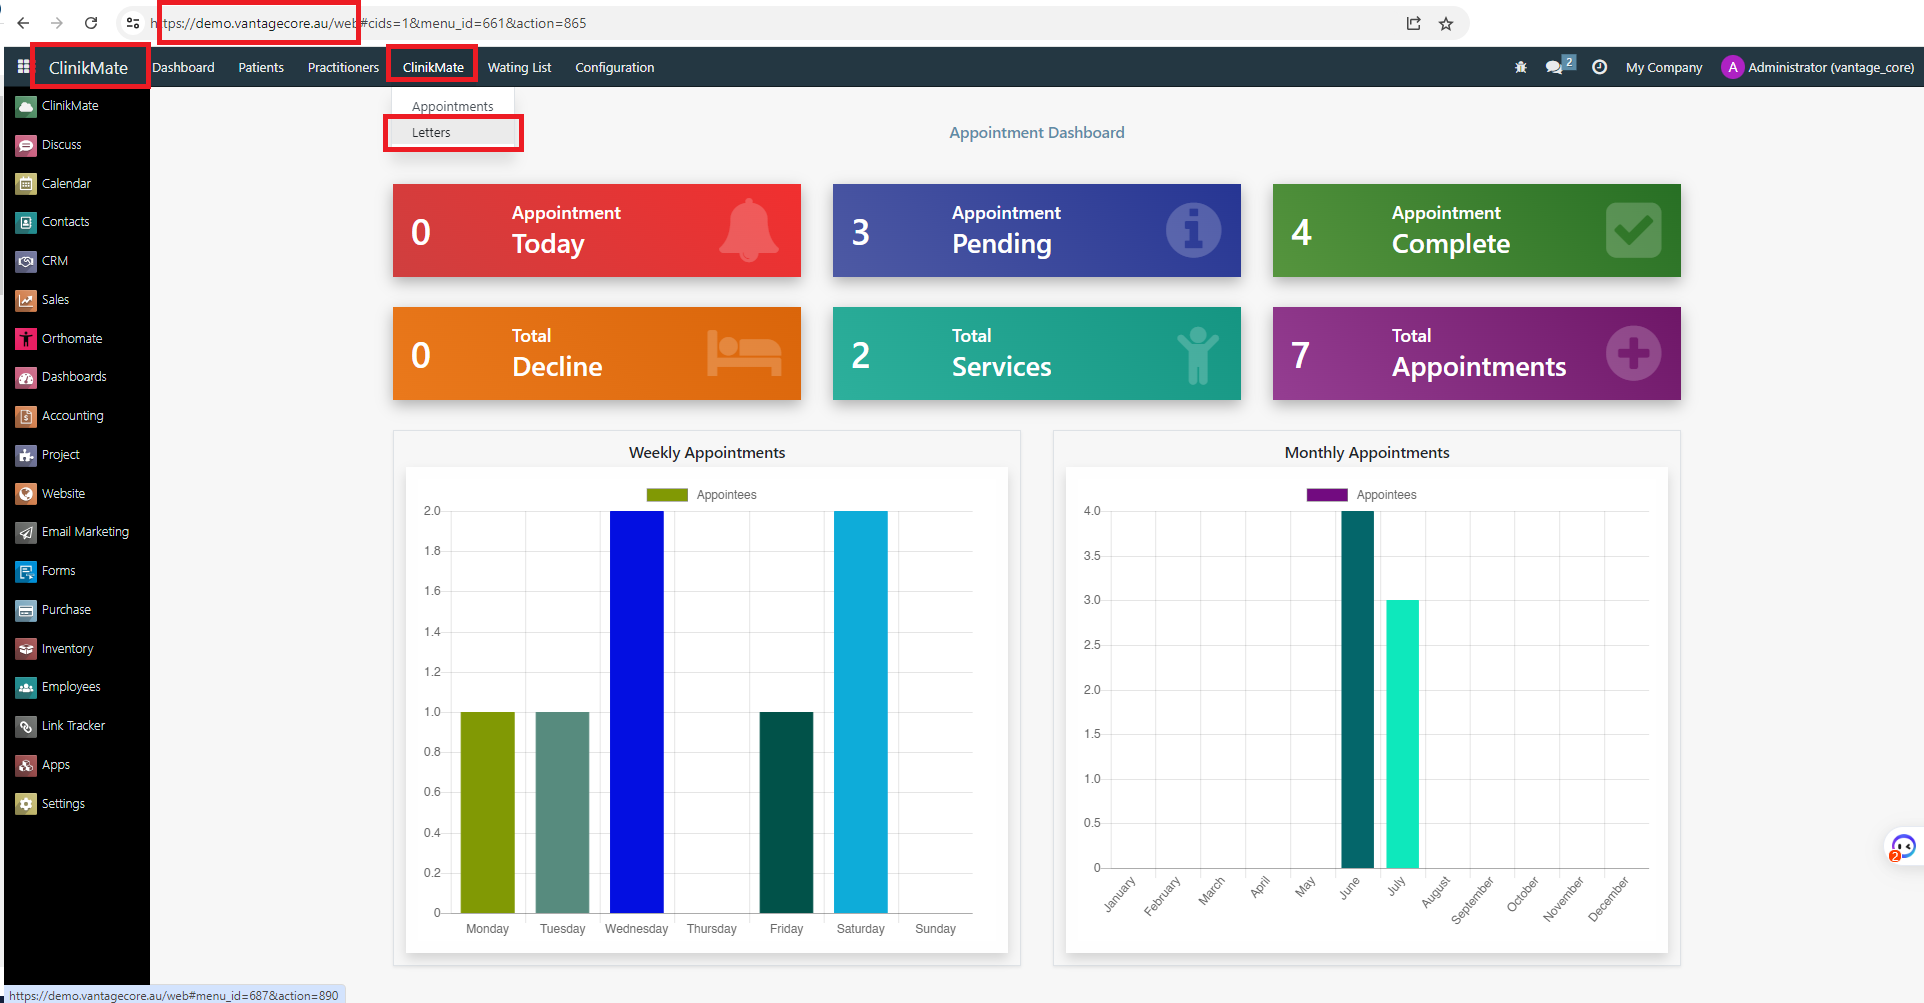Open the Appointment Pending card

click(1036, 230)
